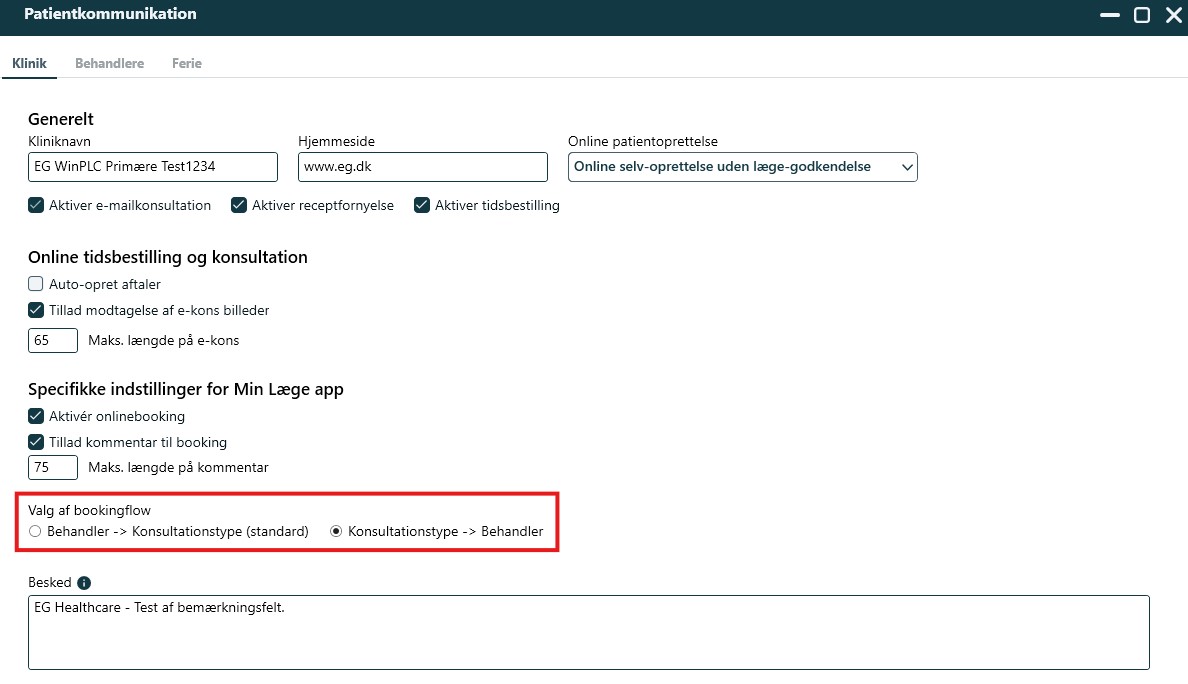
Task: Click the Hjemmeside input field
Action: [422, 167]
